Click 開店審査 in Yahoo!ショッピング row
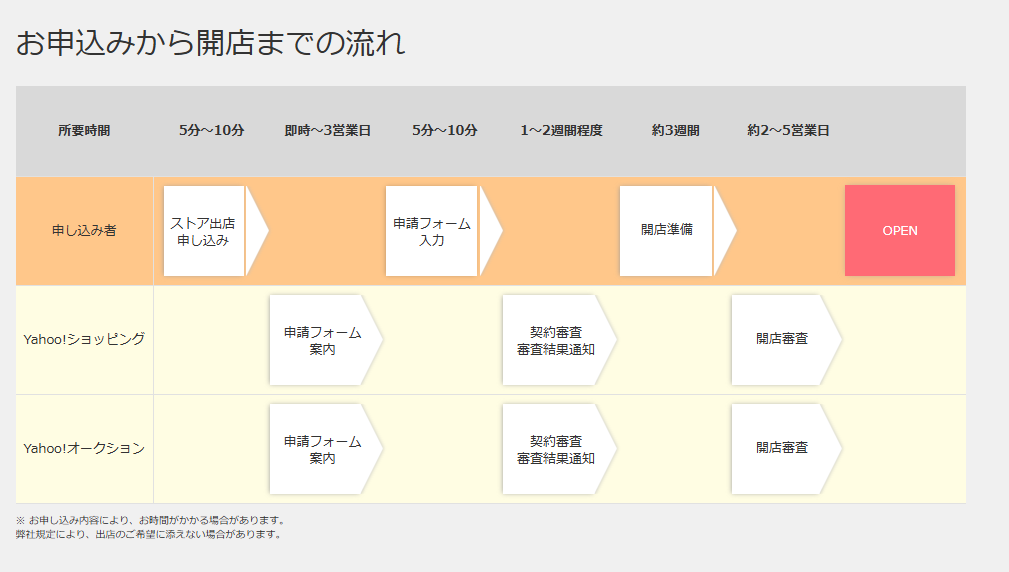This screenshot has height=572, width=1009. (786, 340)
